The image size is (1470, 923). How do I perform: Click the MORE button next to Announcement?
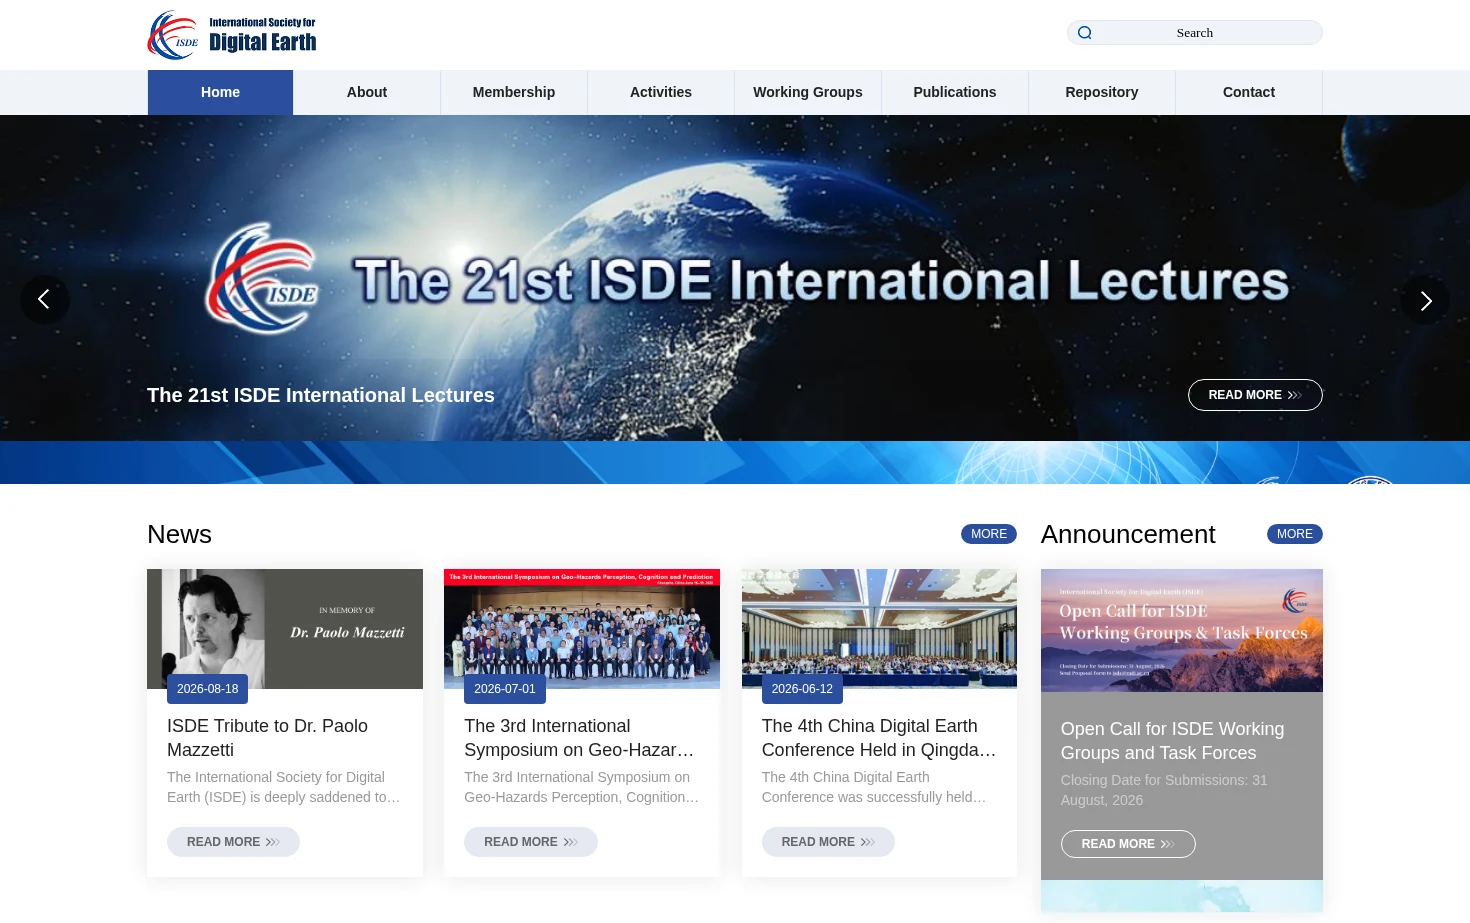pos(1295,534)
